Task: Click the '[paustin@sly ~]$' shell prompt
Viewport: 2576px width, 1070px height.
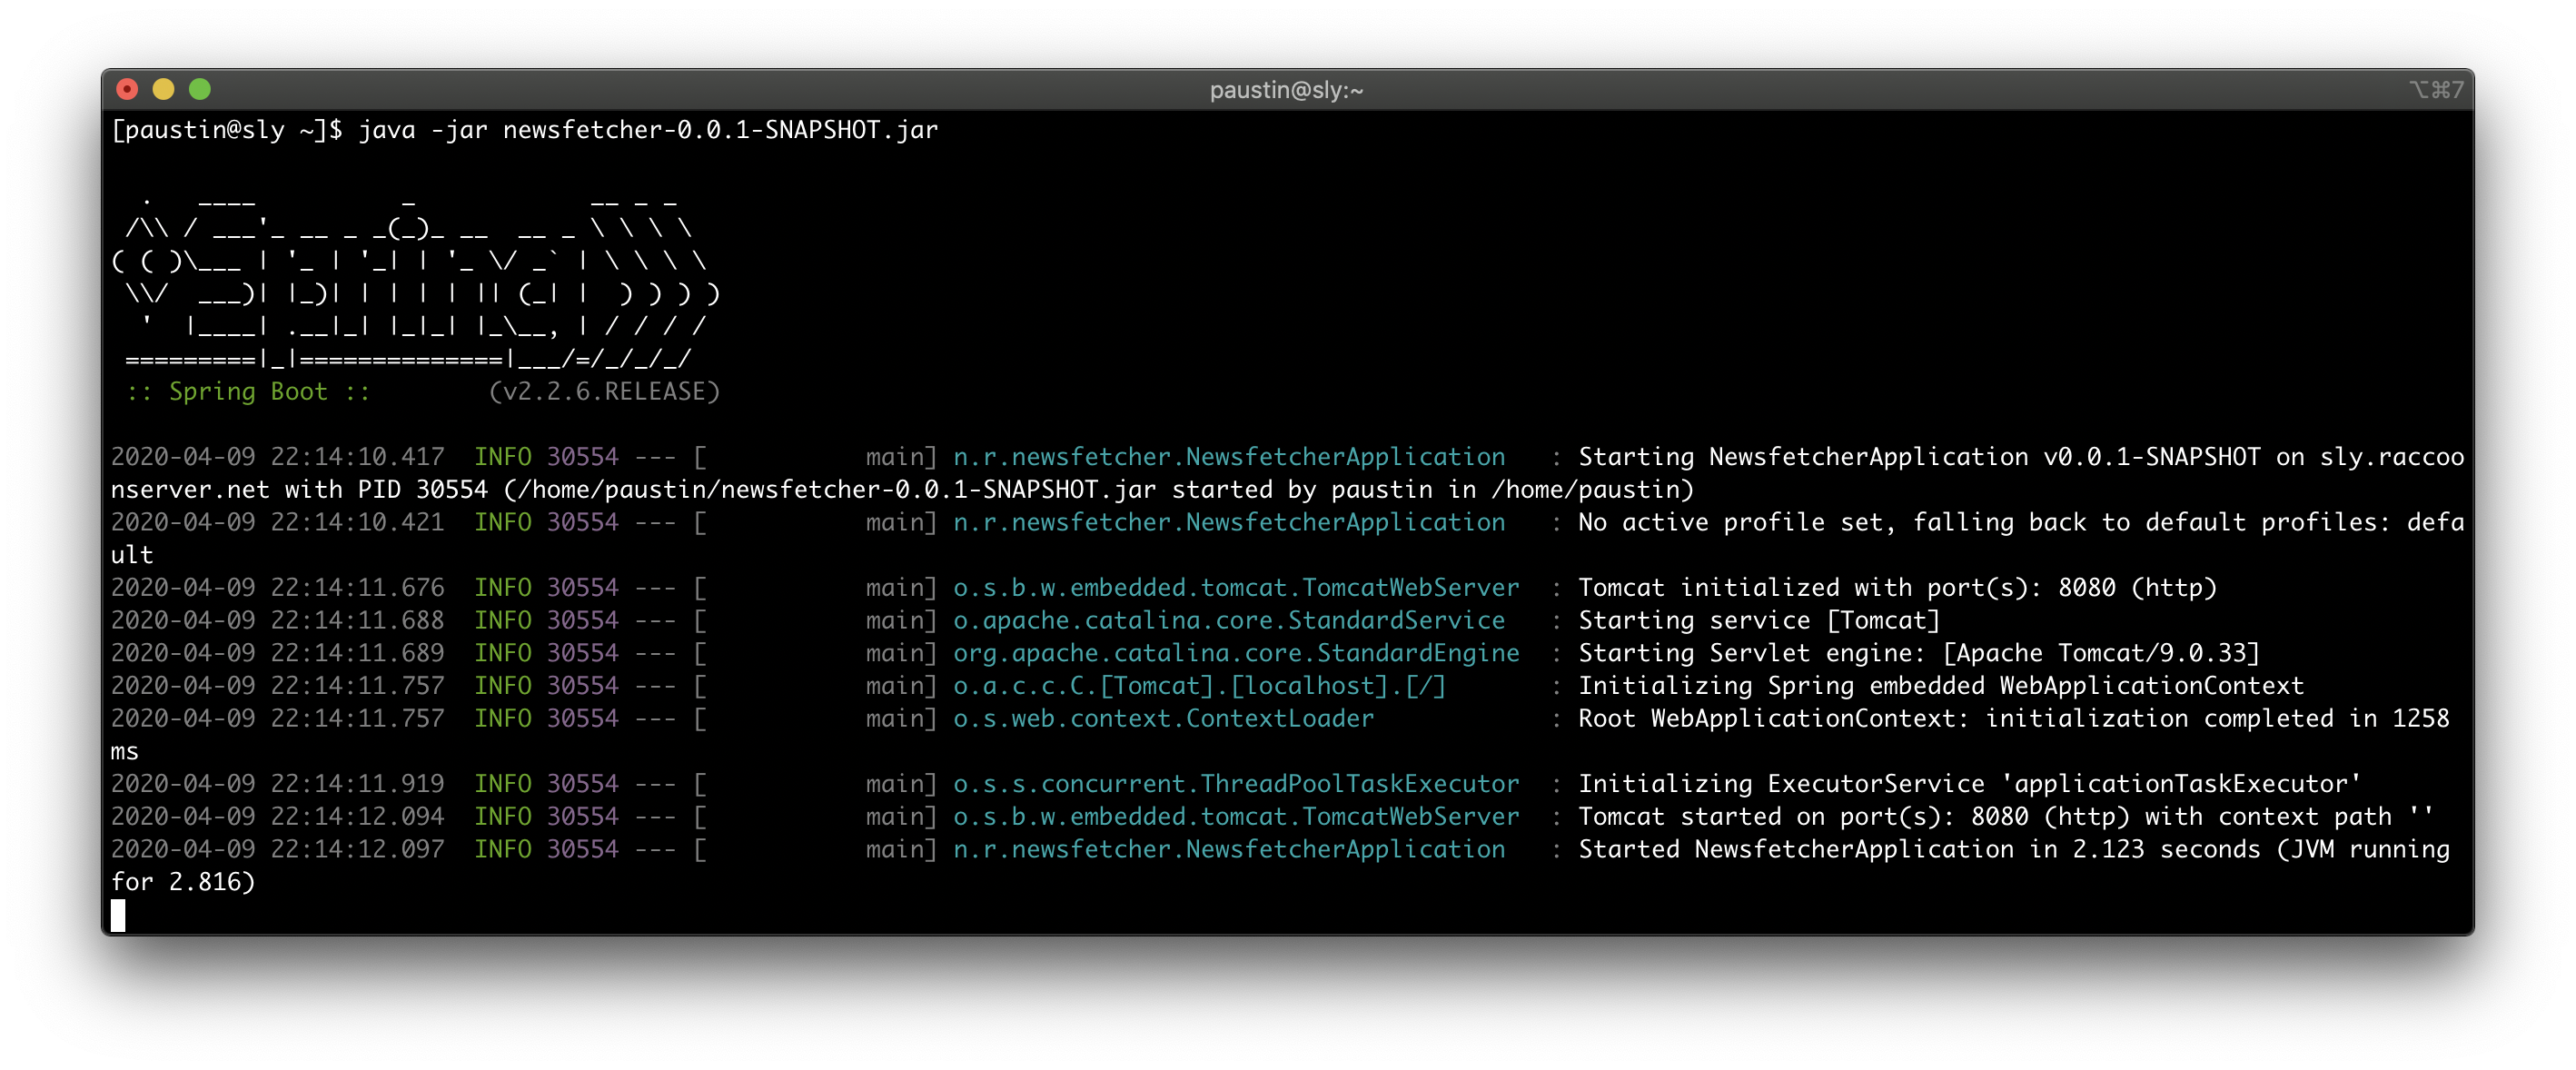Action: (226, 130)
